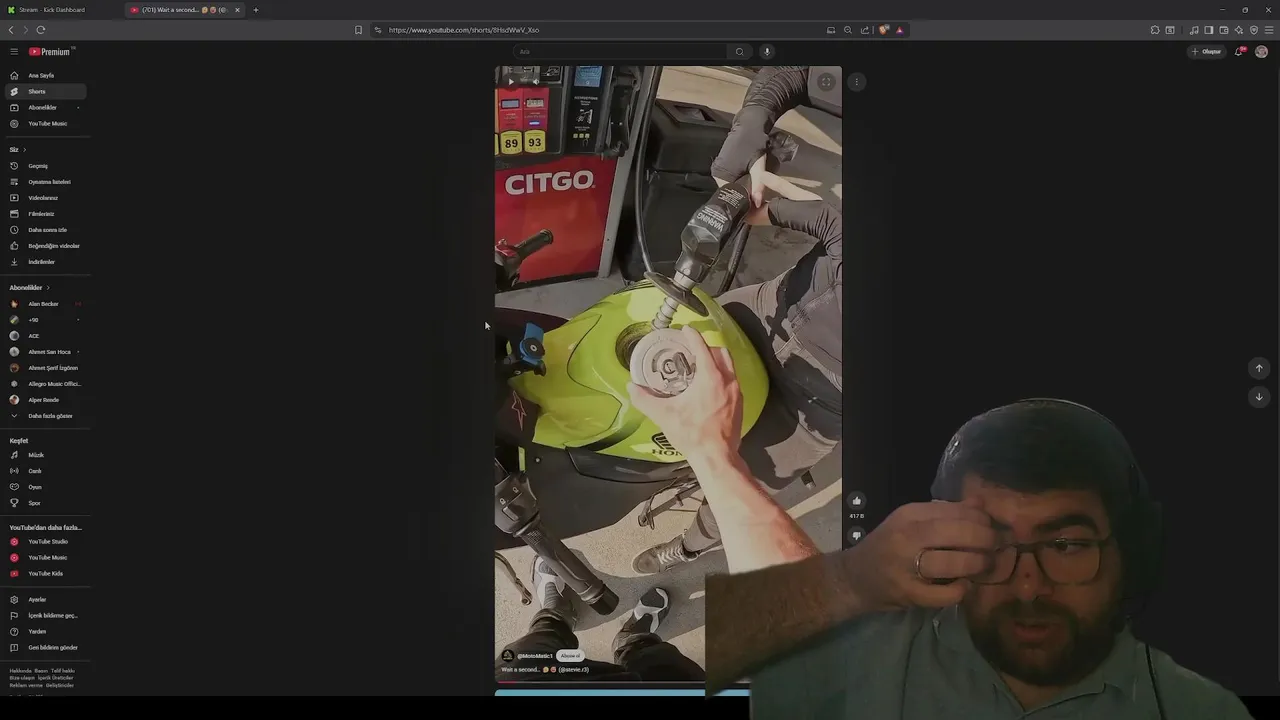Open browser extensions puzzle icon
This screenshot has height=720, width=1280.
1155,30
